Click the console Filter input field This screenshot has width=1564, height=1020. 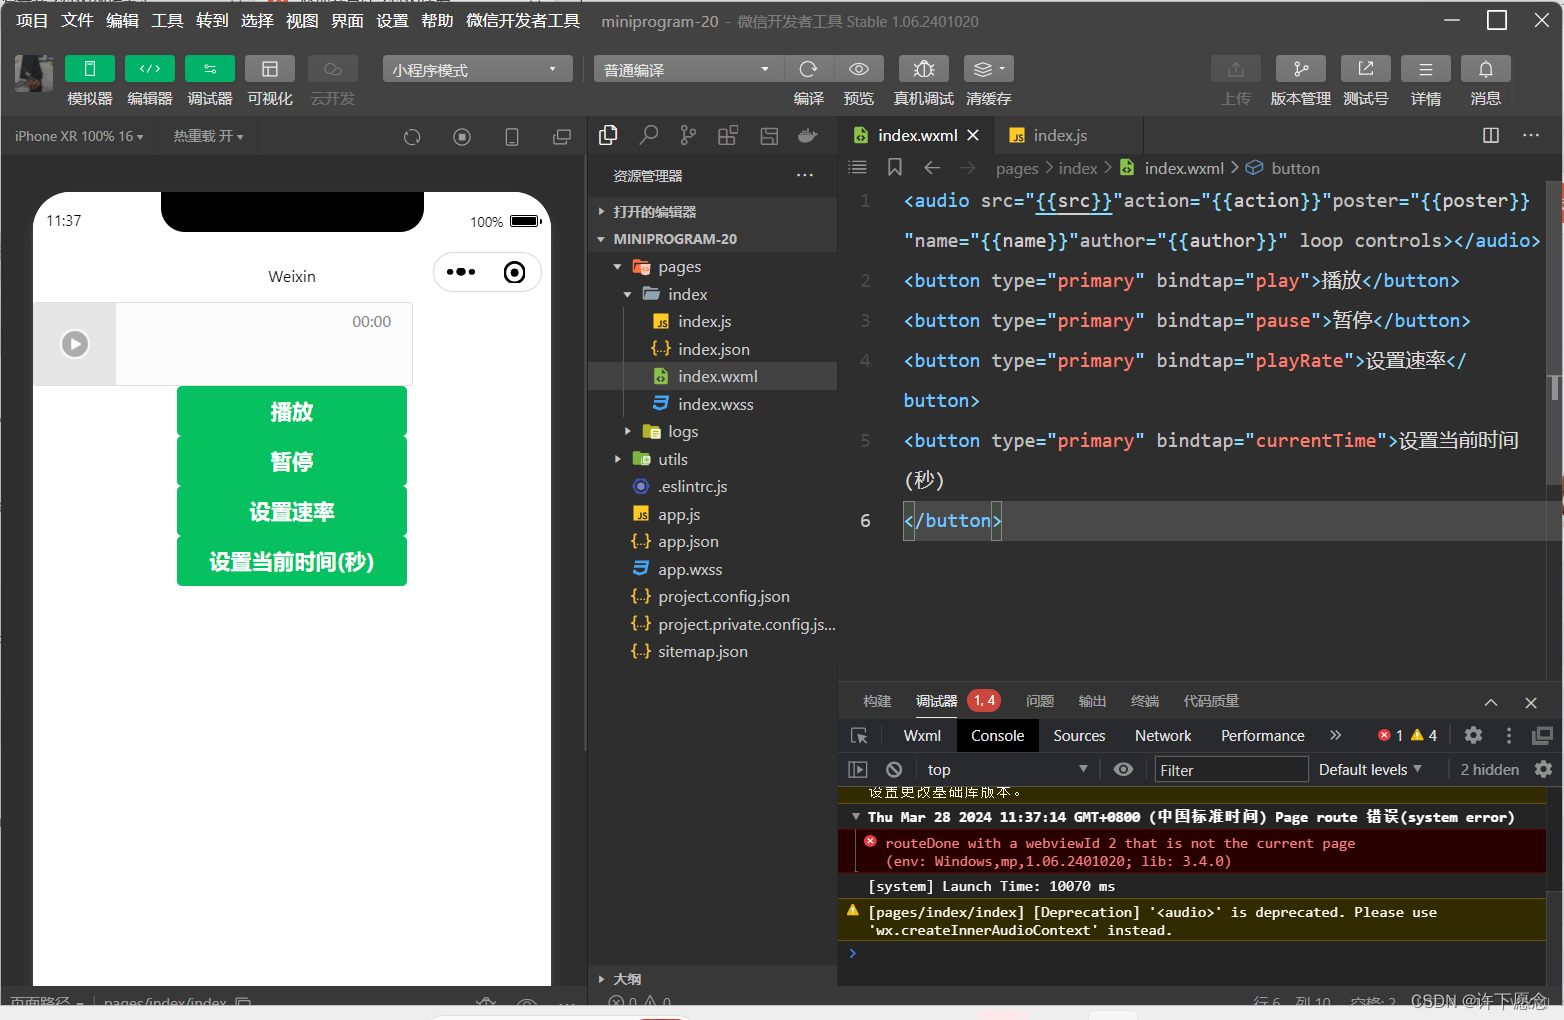point(1231,769)
